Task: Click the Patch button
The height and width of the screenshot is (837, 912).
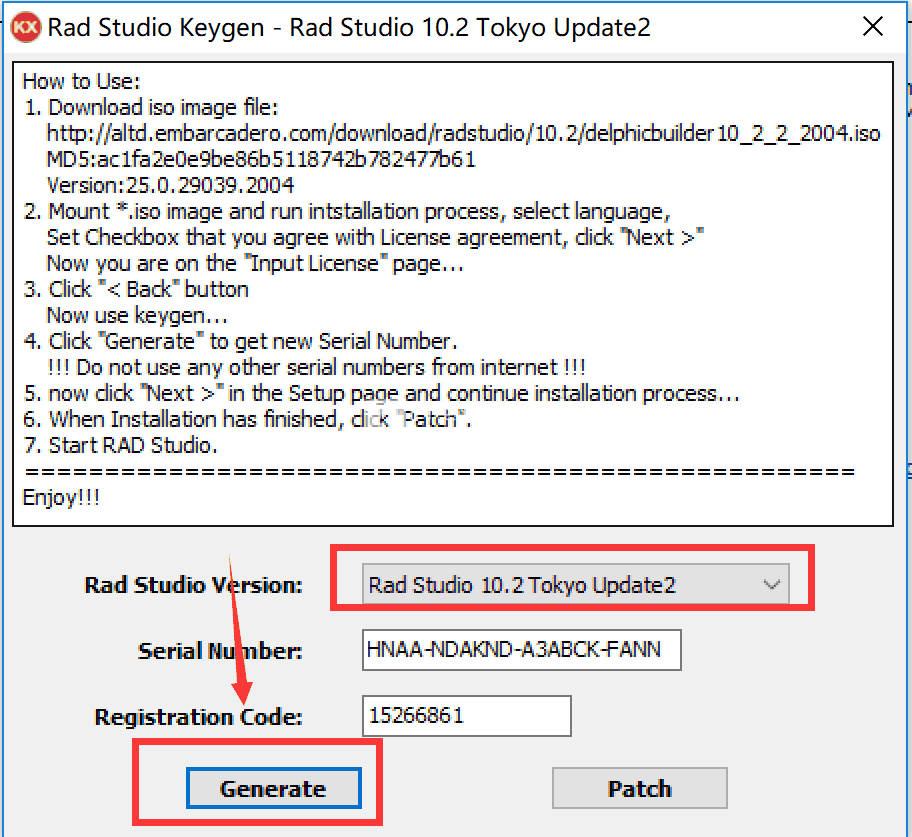Action: (x=639, y=788)
